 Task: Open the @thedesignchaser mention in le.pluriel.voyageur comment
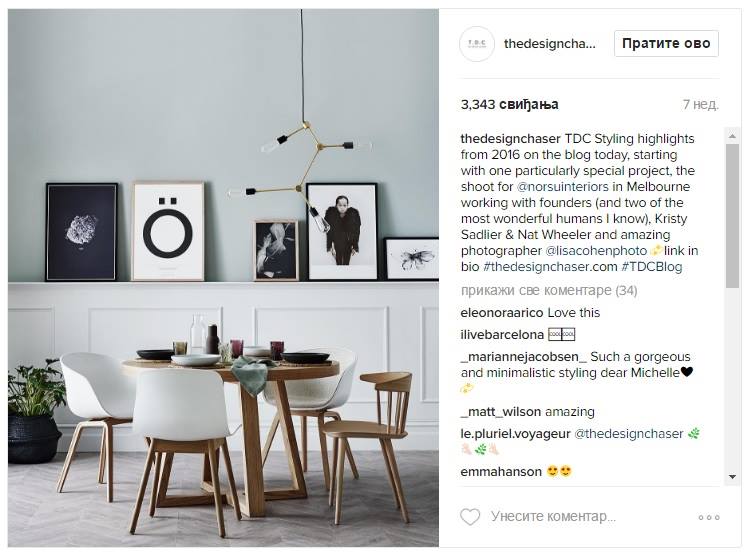629,434
